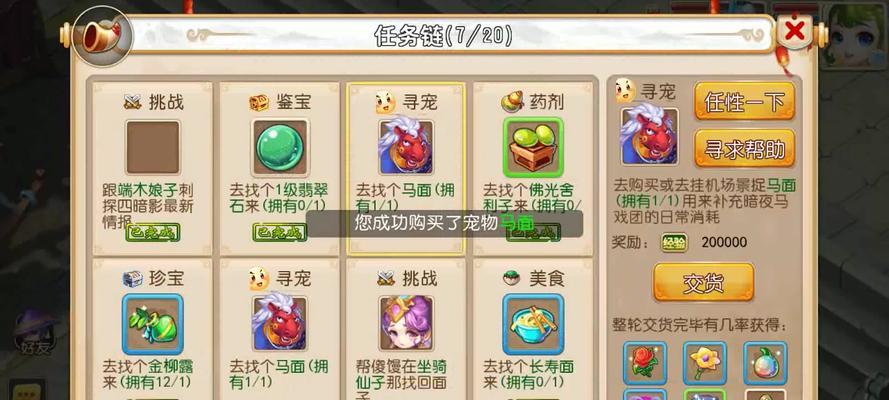Click the 任性一下 button
Image resolution: width=889 pixels, height=400 pixels.
(x=744, y=101)
